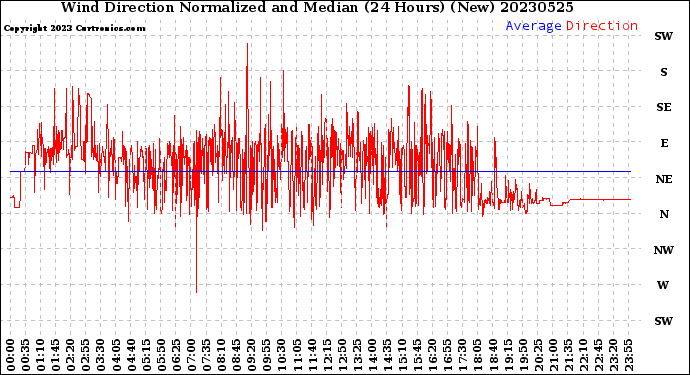
Task: Click the 06:25 time label
Action: (176, 355)
